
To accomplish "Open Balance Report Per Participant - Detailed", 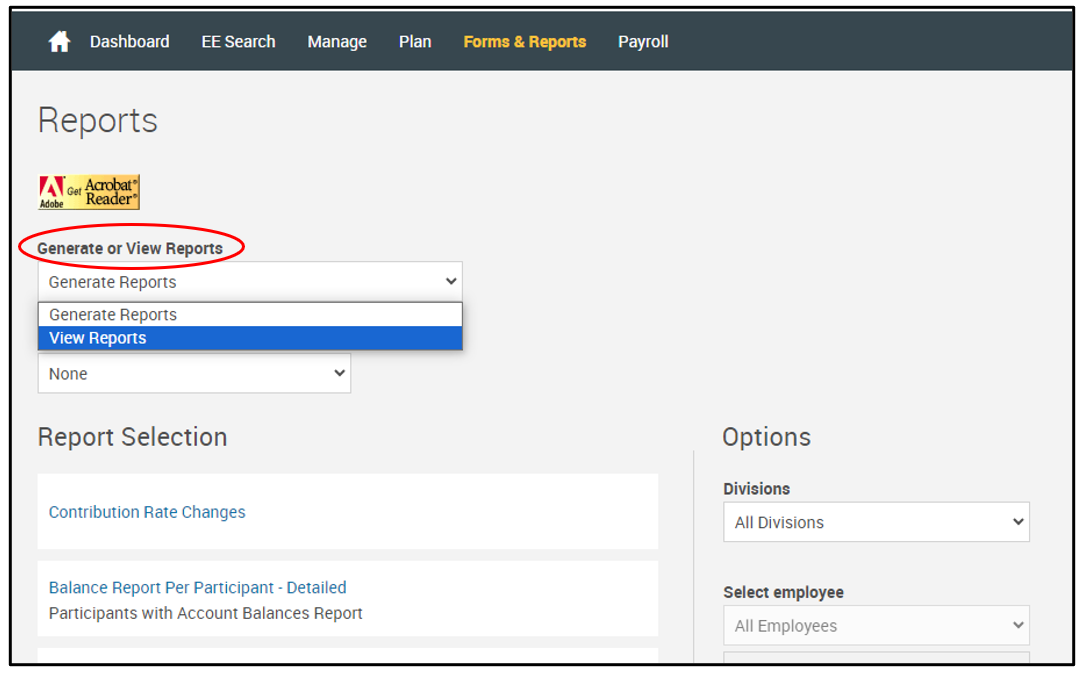I will [197, 588].
